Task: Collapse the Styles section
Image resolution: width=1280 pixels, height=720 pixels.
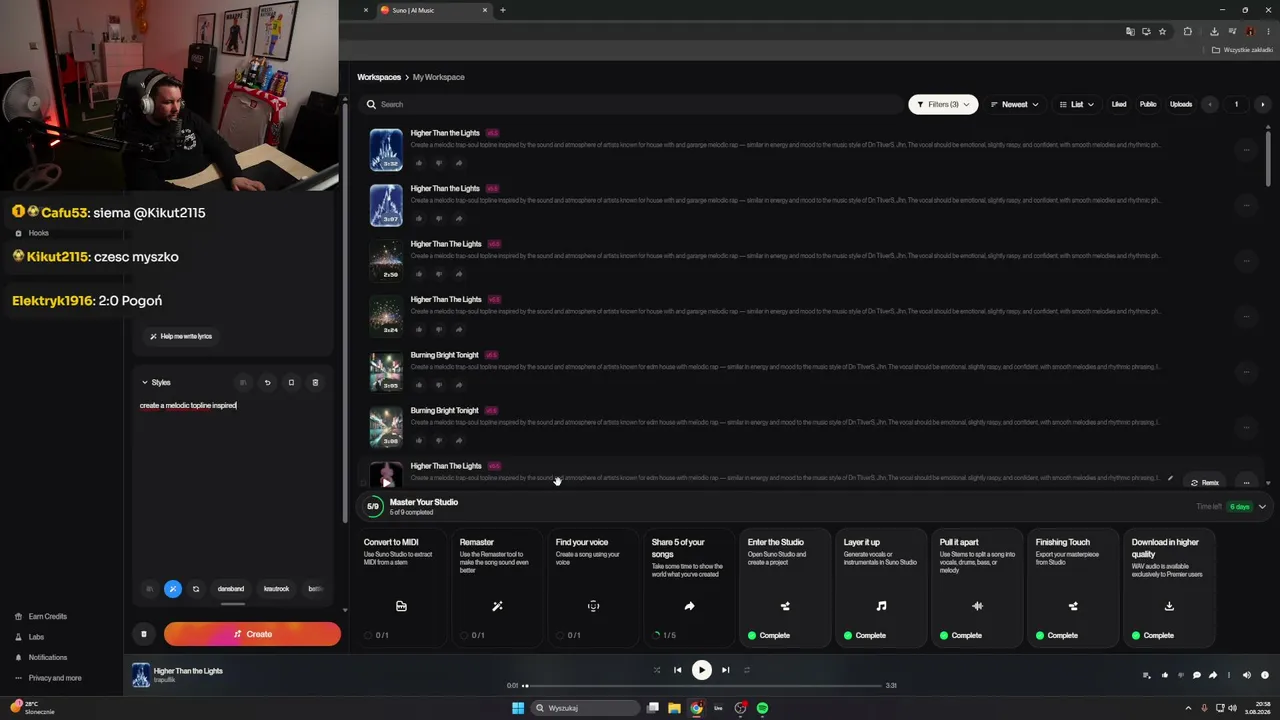Action: click(x=155, y=382)
